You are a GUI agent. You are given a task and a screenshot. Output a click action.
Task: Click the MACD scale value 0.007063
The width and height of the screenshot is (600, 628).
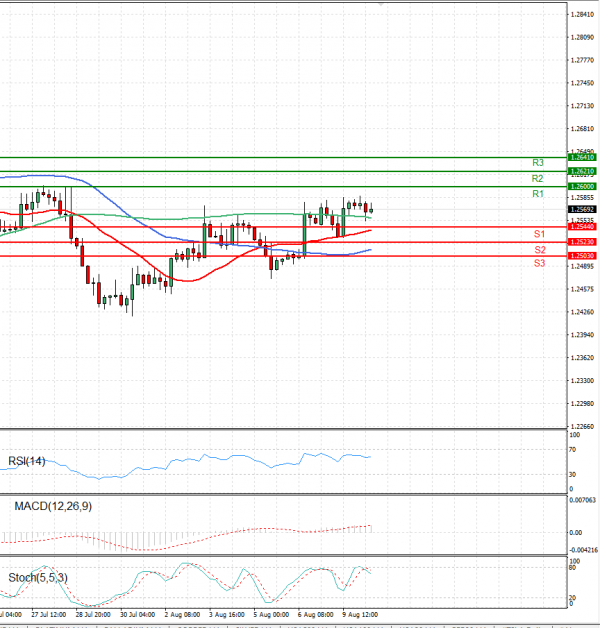point(582,500)
